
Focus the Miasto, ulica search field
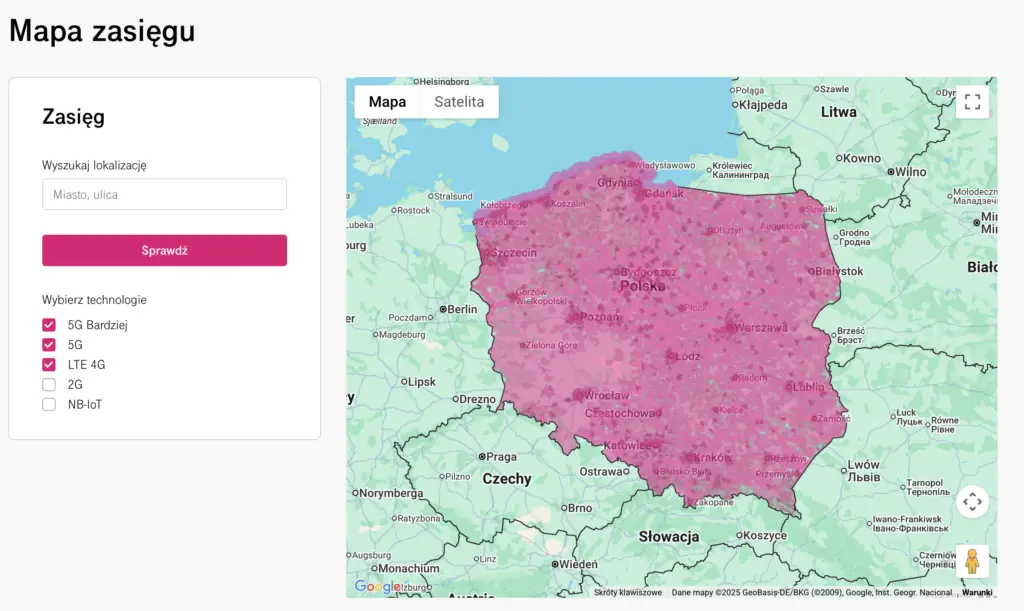[x=164, y=194]
